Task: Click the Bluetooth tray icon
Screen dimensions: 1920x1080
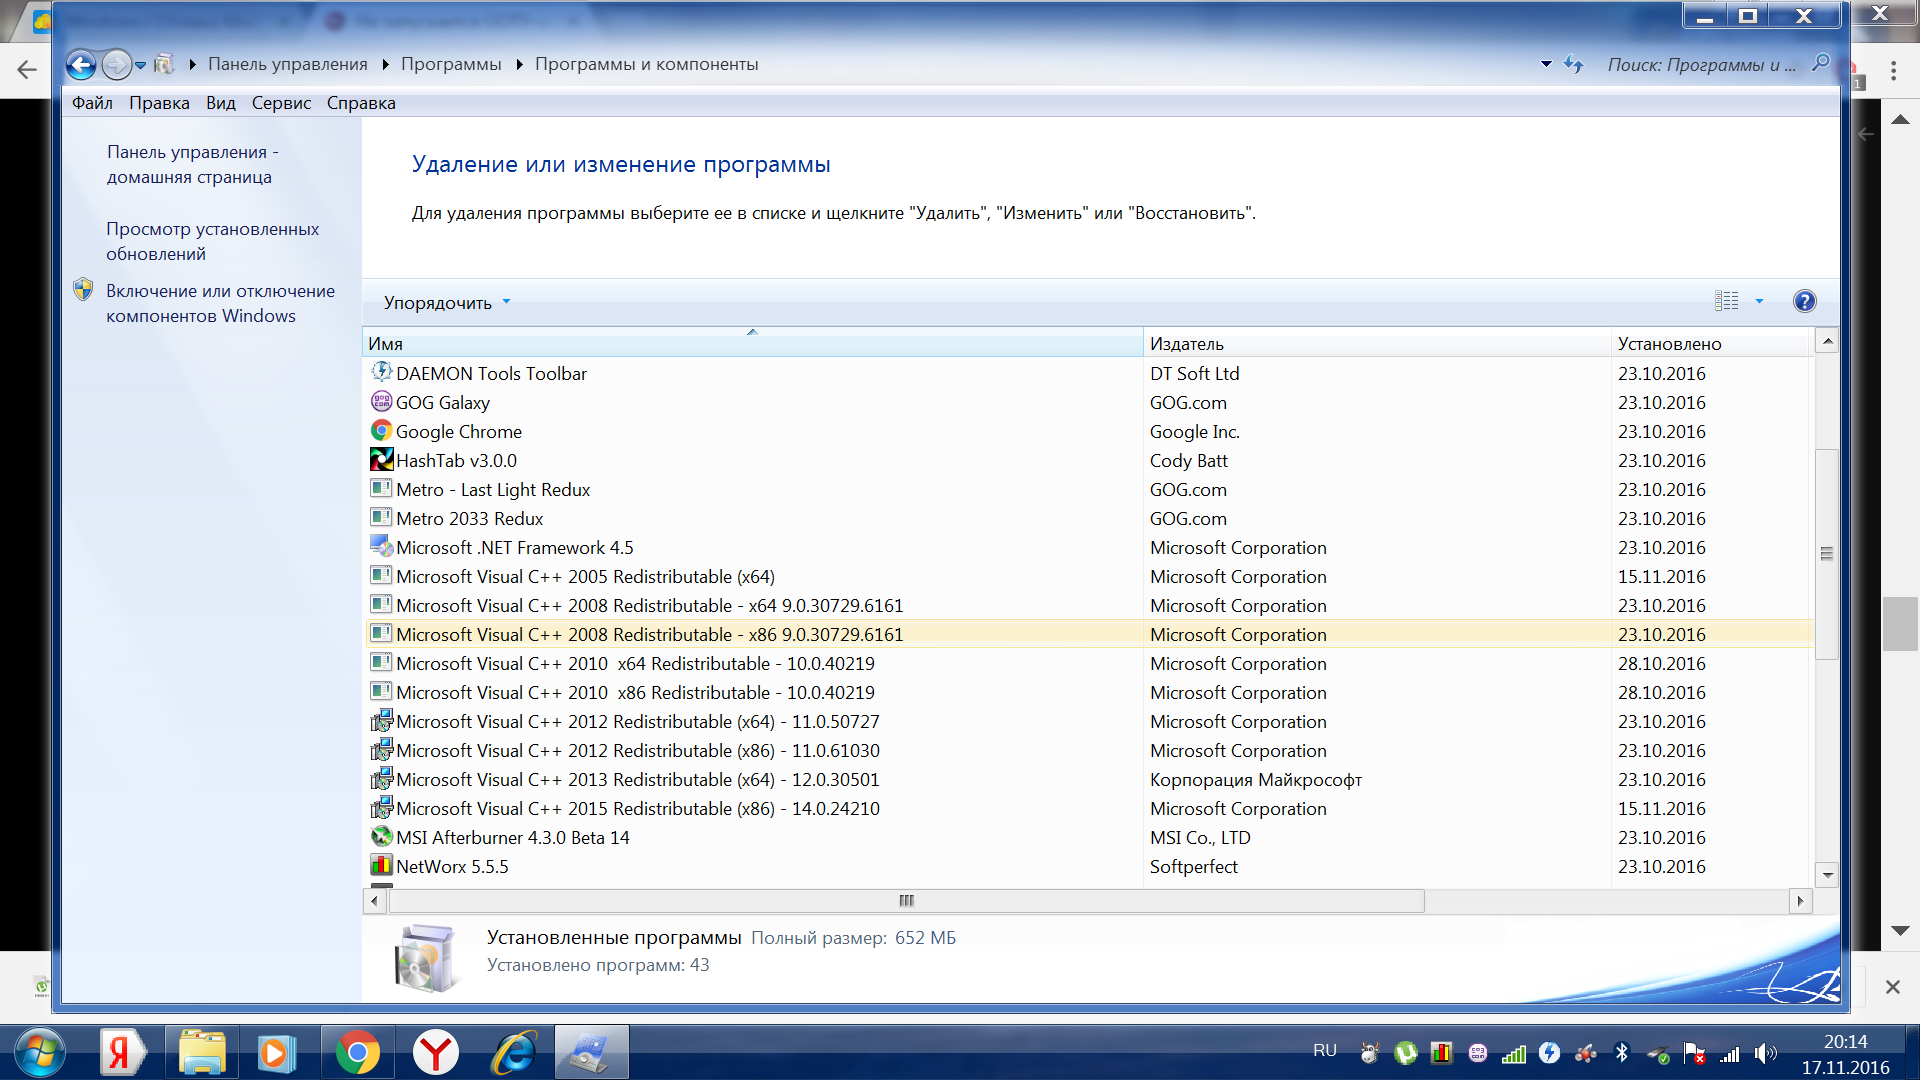Action: tap(1622, 1053)
